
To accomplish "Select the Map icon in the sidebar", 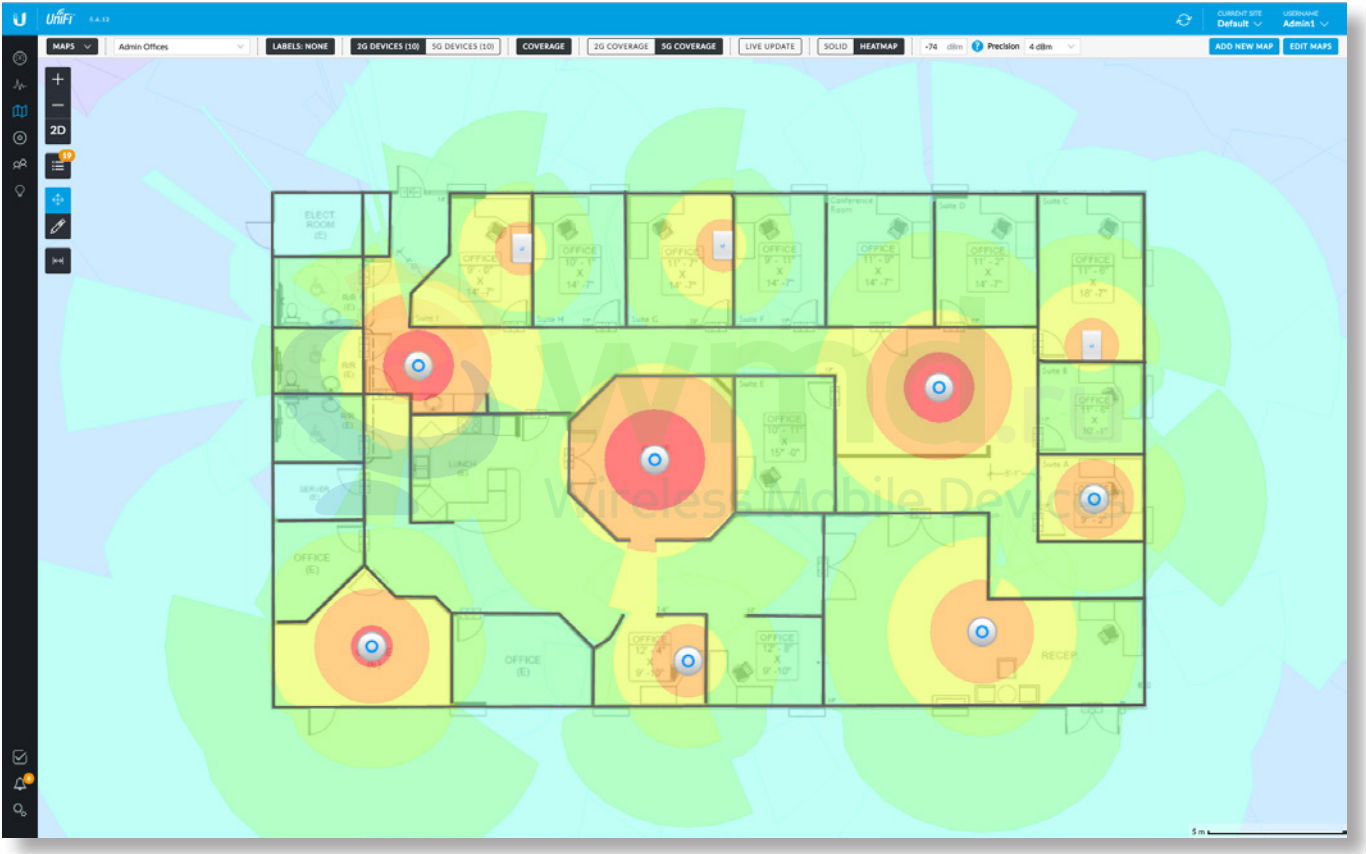I will 19,111.
